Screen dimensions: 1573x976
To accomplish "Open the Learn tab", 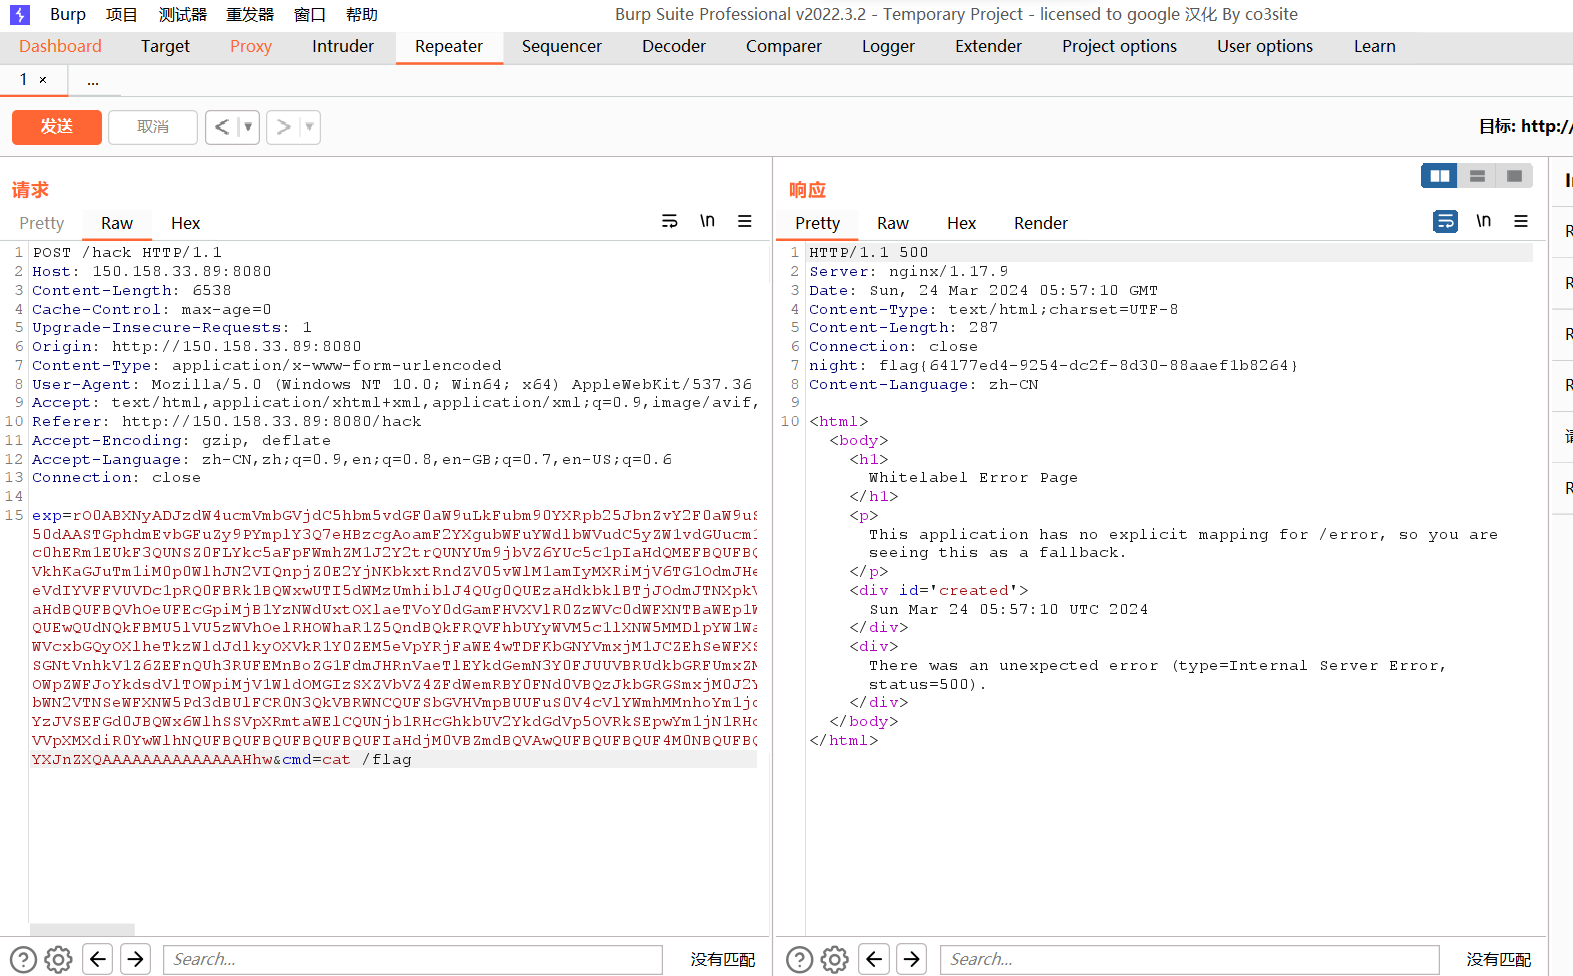I will click(x=1375, y=46).
